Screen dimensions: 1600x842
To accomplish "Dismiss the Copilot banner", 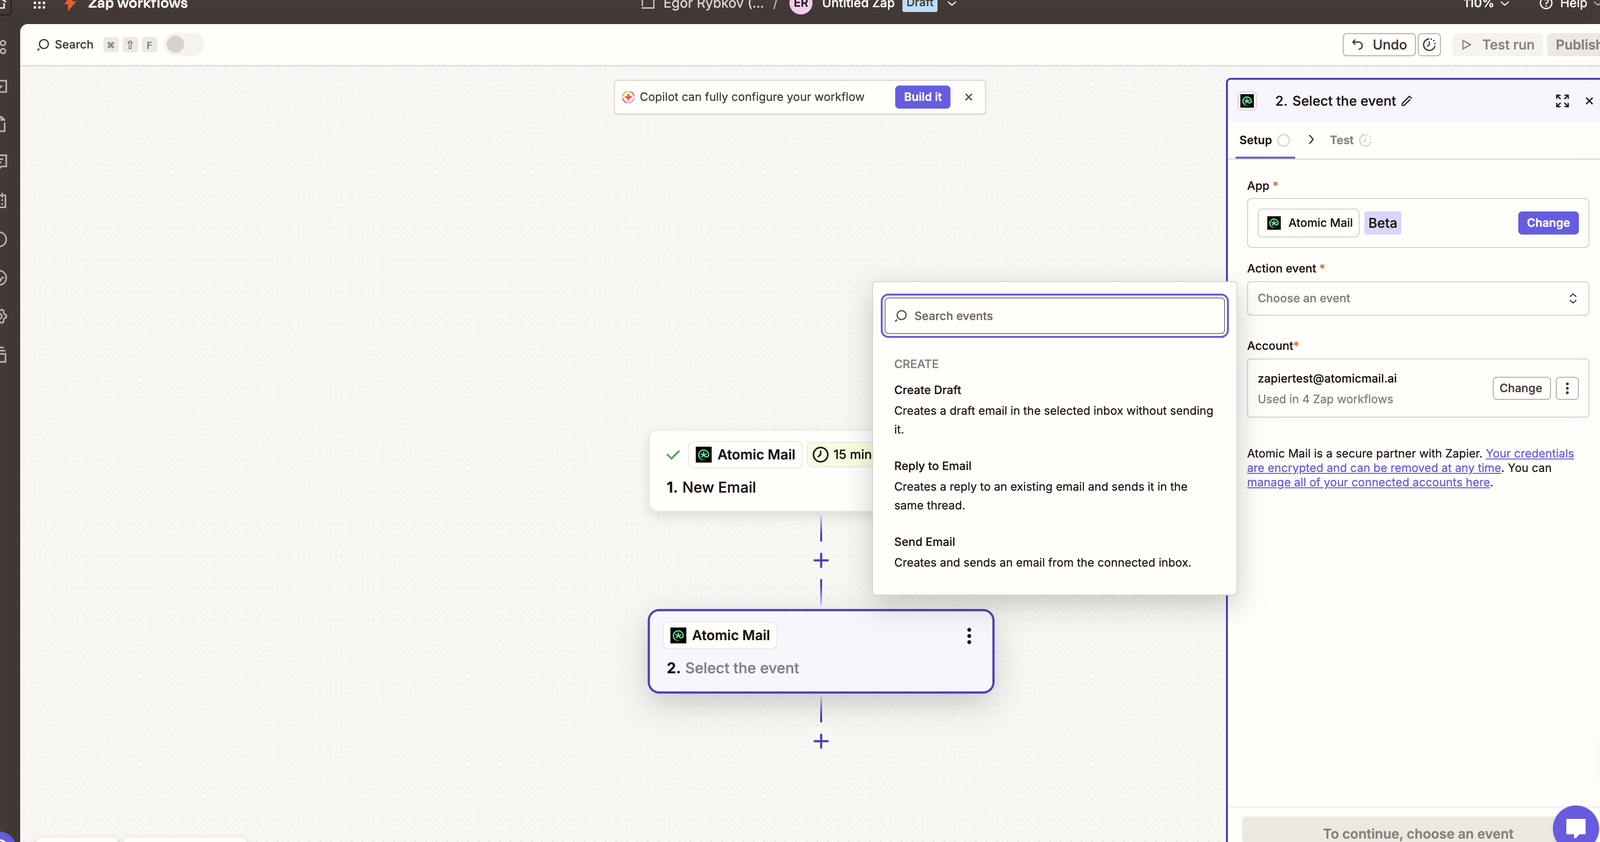I will 968,97.
